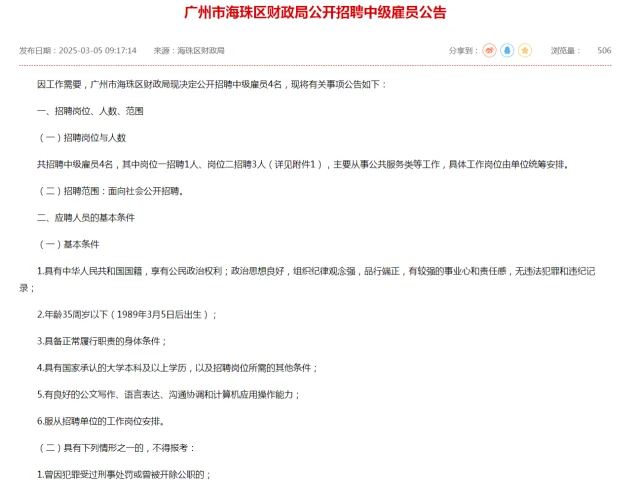Screen dimensions: 640x487
Task: Click condition 5.有良好的公文写作
Action: coord(169,395)
